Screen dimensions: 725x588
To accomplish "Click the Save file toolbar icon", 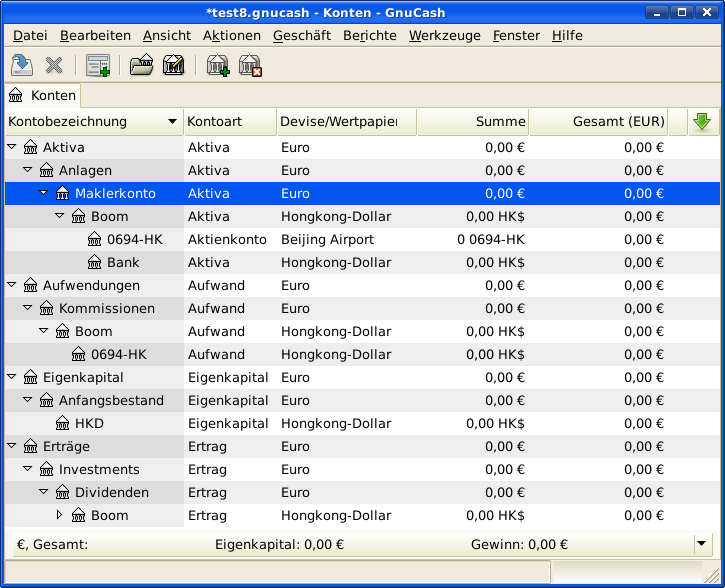I will coord(21,66).
